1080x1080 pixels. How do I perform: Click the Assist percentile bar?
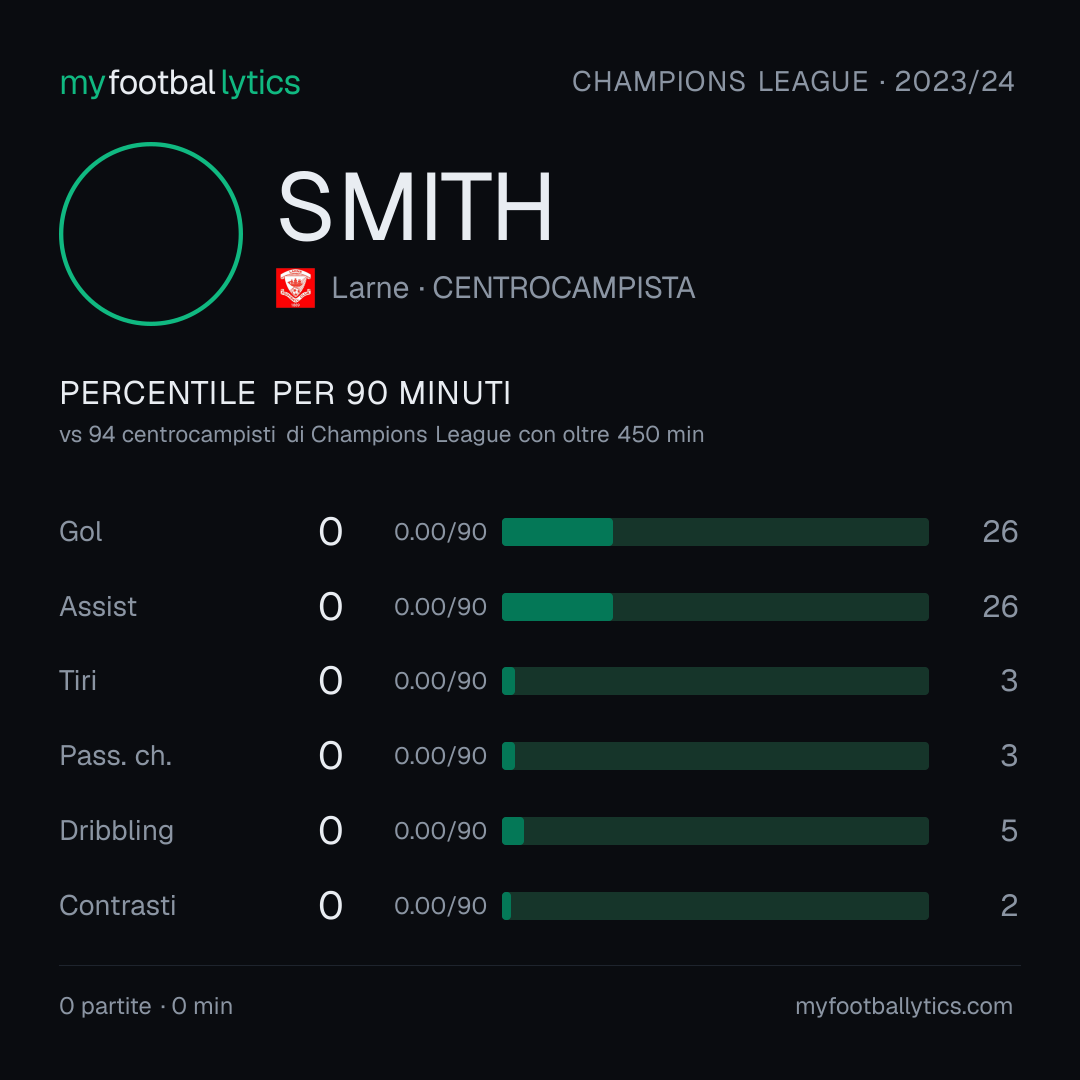(715, 607)
